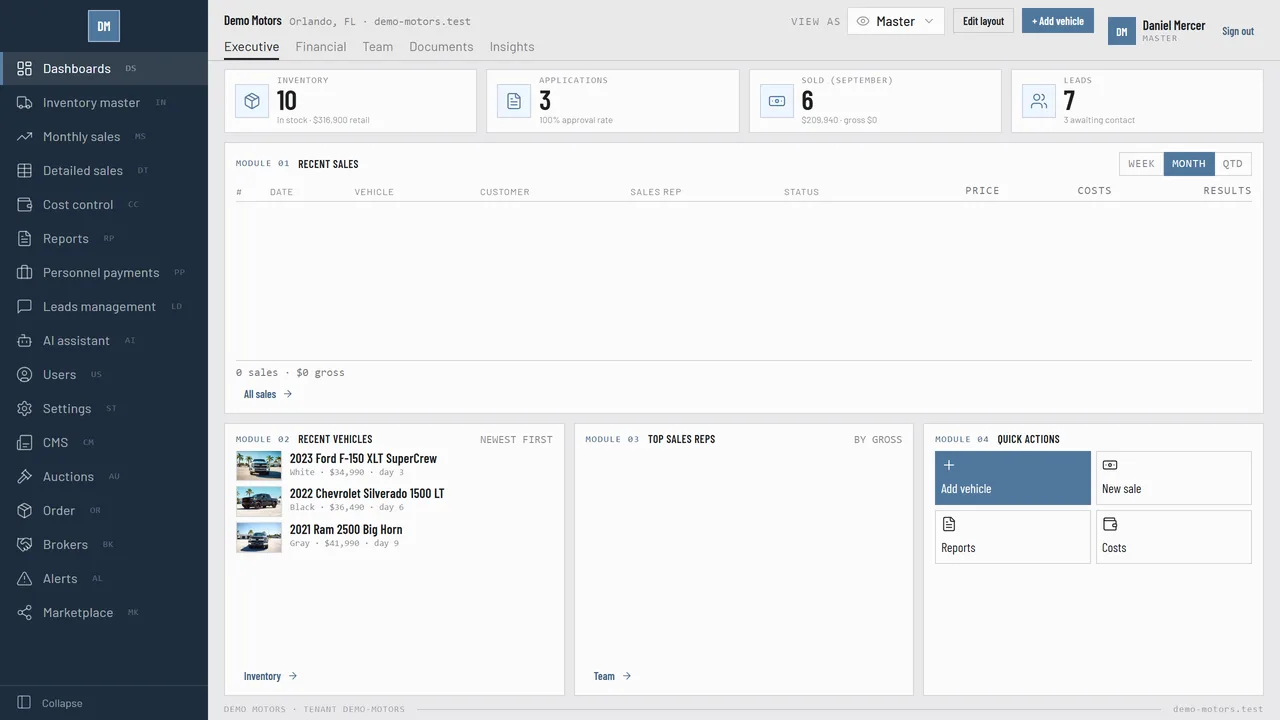
Task: Click the Demo Motors dealership name
Action: point(253,20)
